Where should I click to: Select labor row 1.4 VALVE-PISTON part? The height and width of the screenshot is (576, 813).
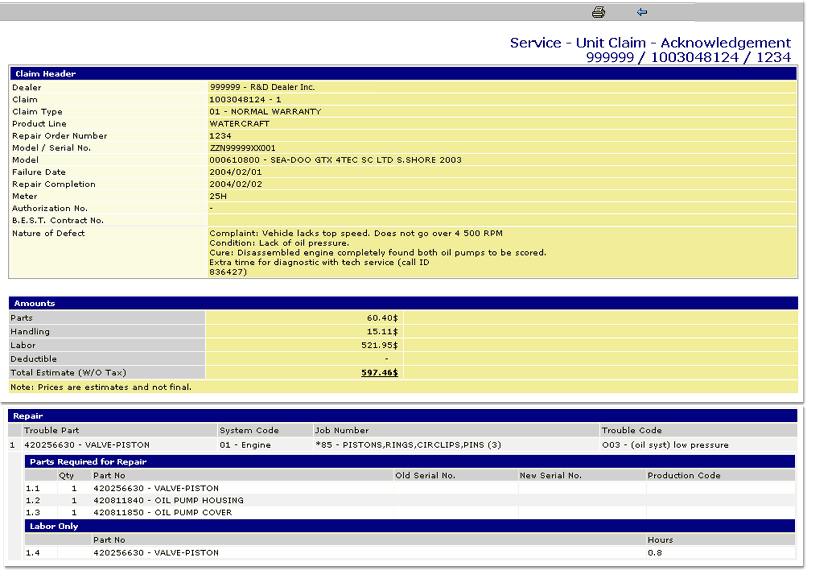[x=156, y=553]
